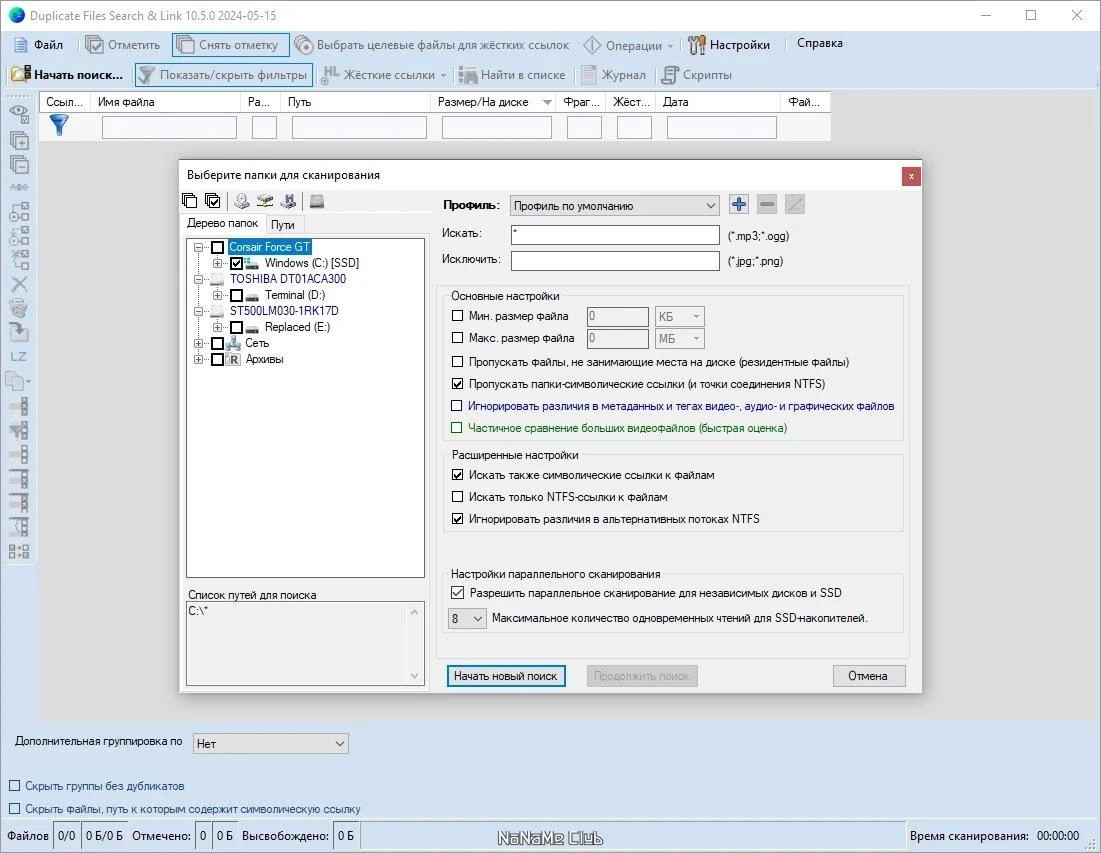Click the gray hard disk icon in dialog toolbar
Screen dimensions: 1101x853
pos(317,201)
